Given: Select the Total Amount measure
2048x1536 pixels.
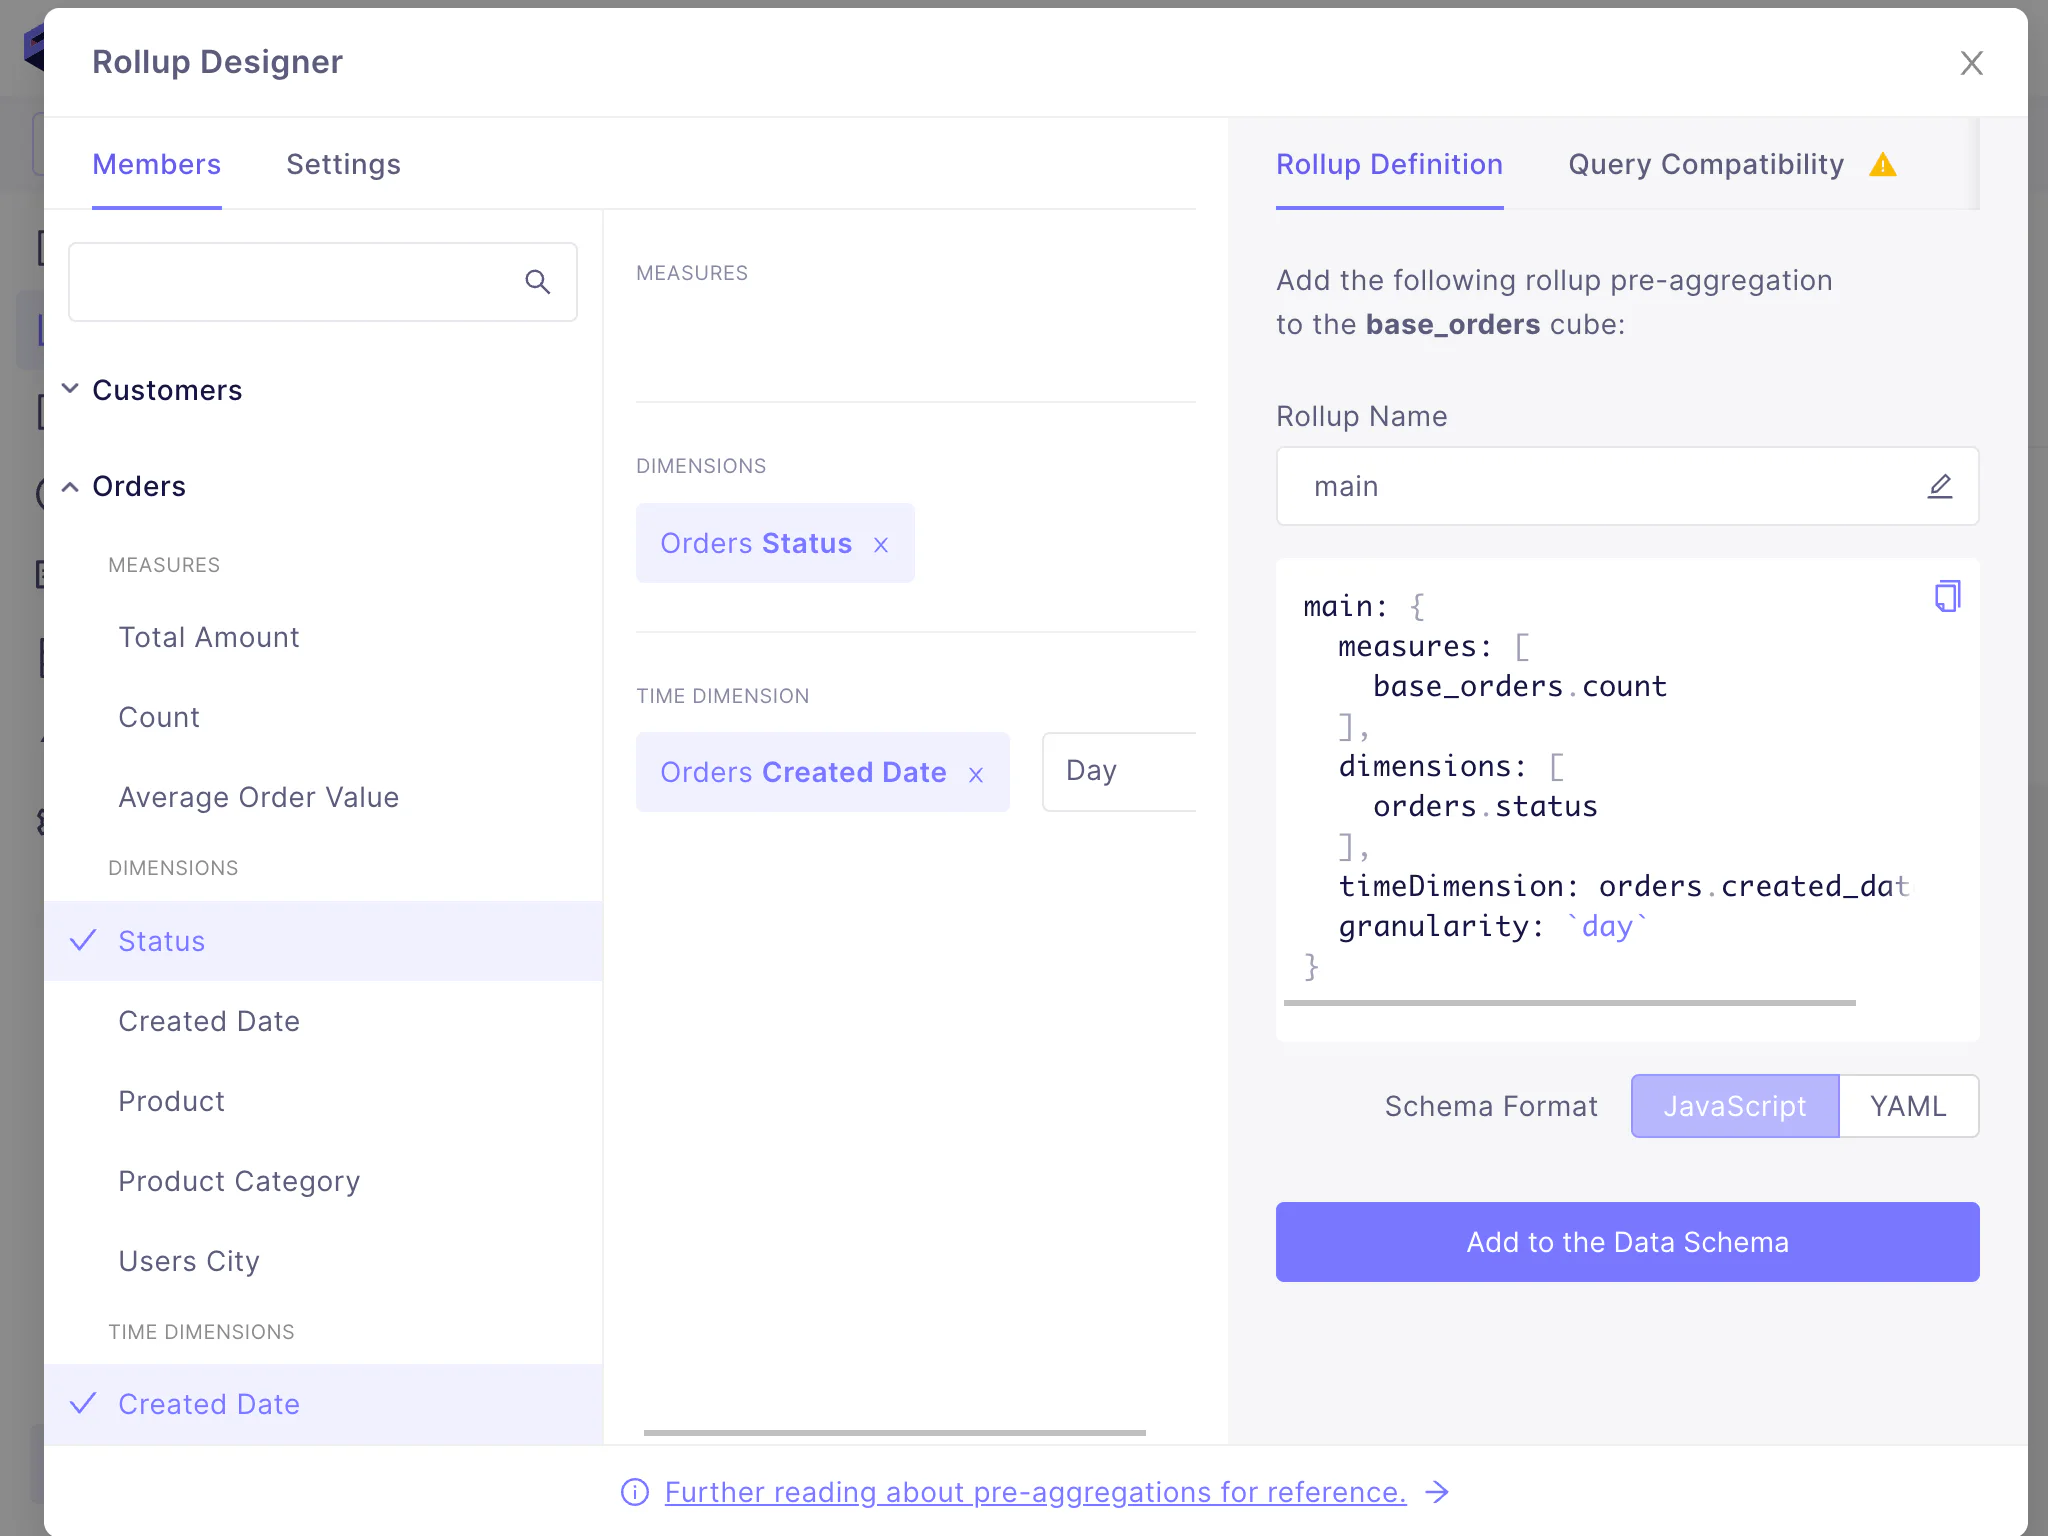Looking at the screenshot, I should pos(208,637).
